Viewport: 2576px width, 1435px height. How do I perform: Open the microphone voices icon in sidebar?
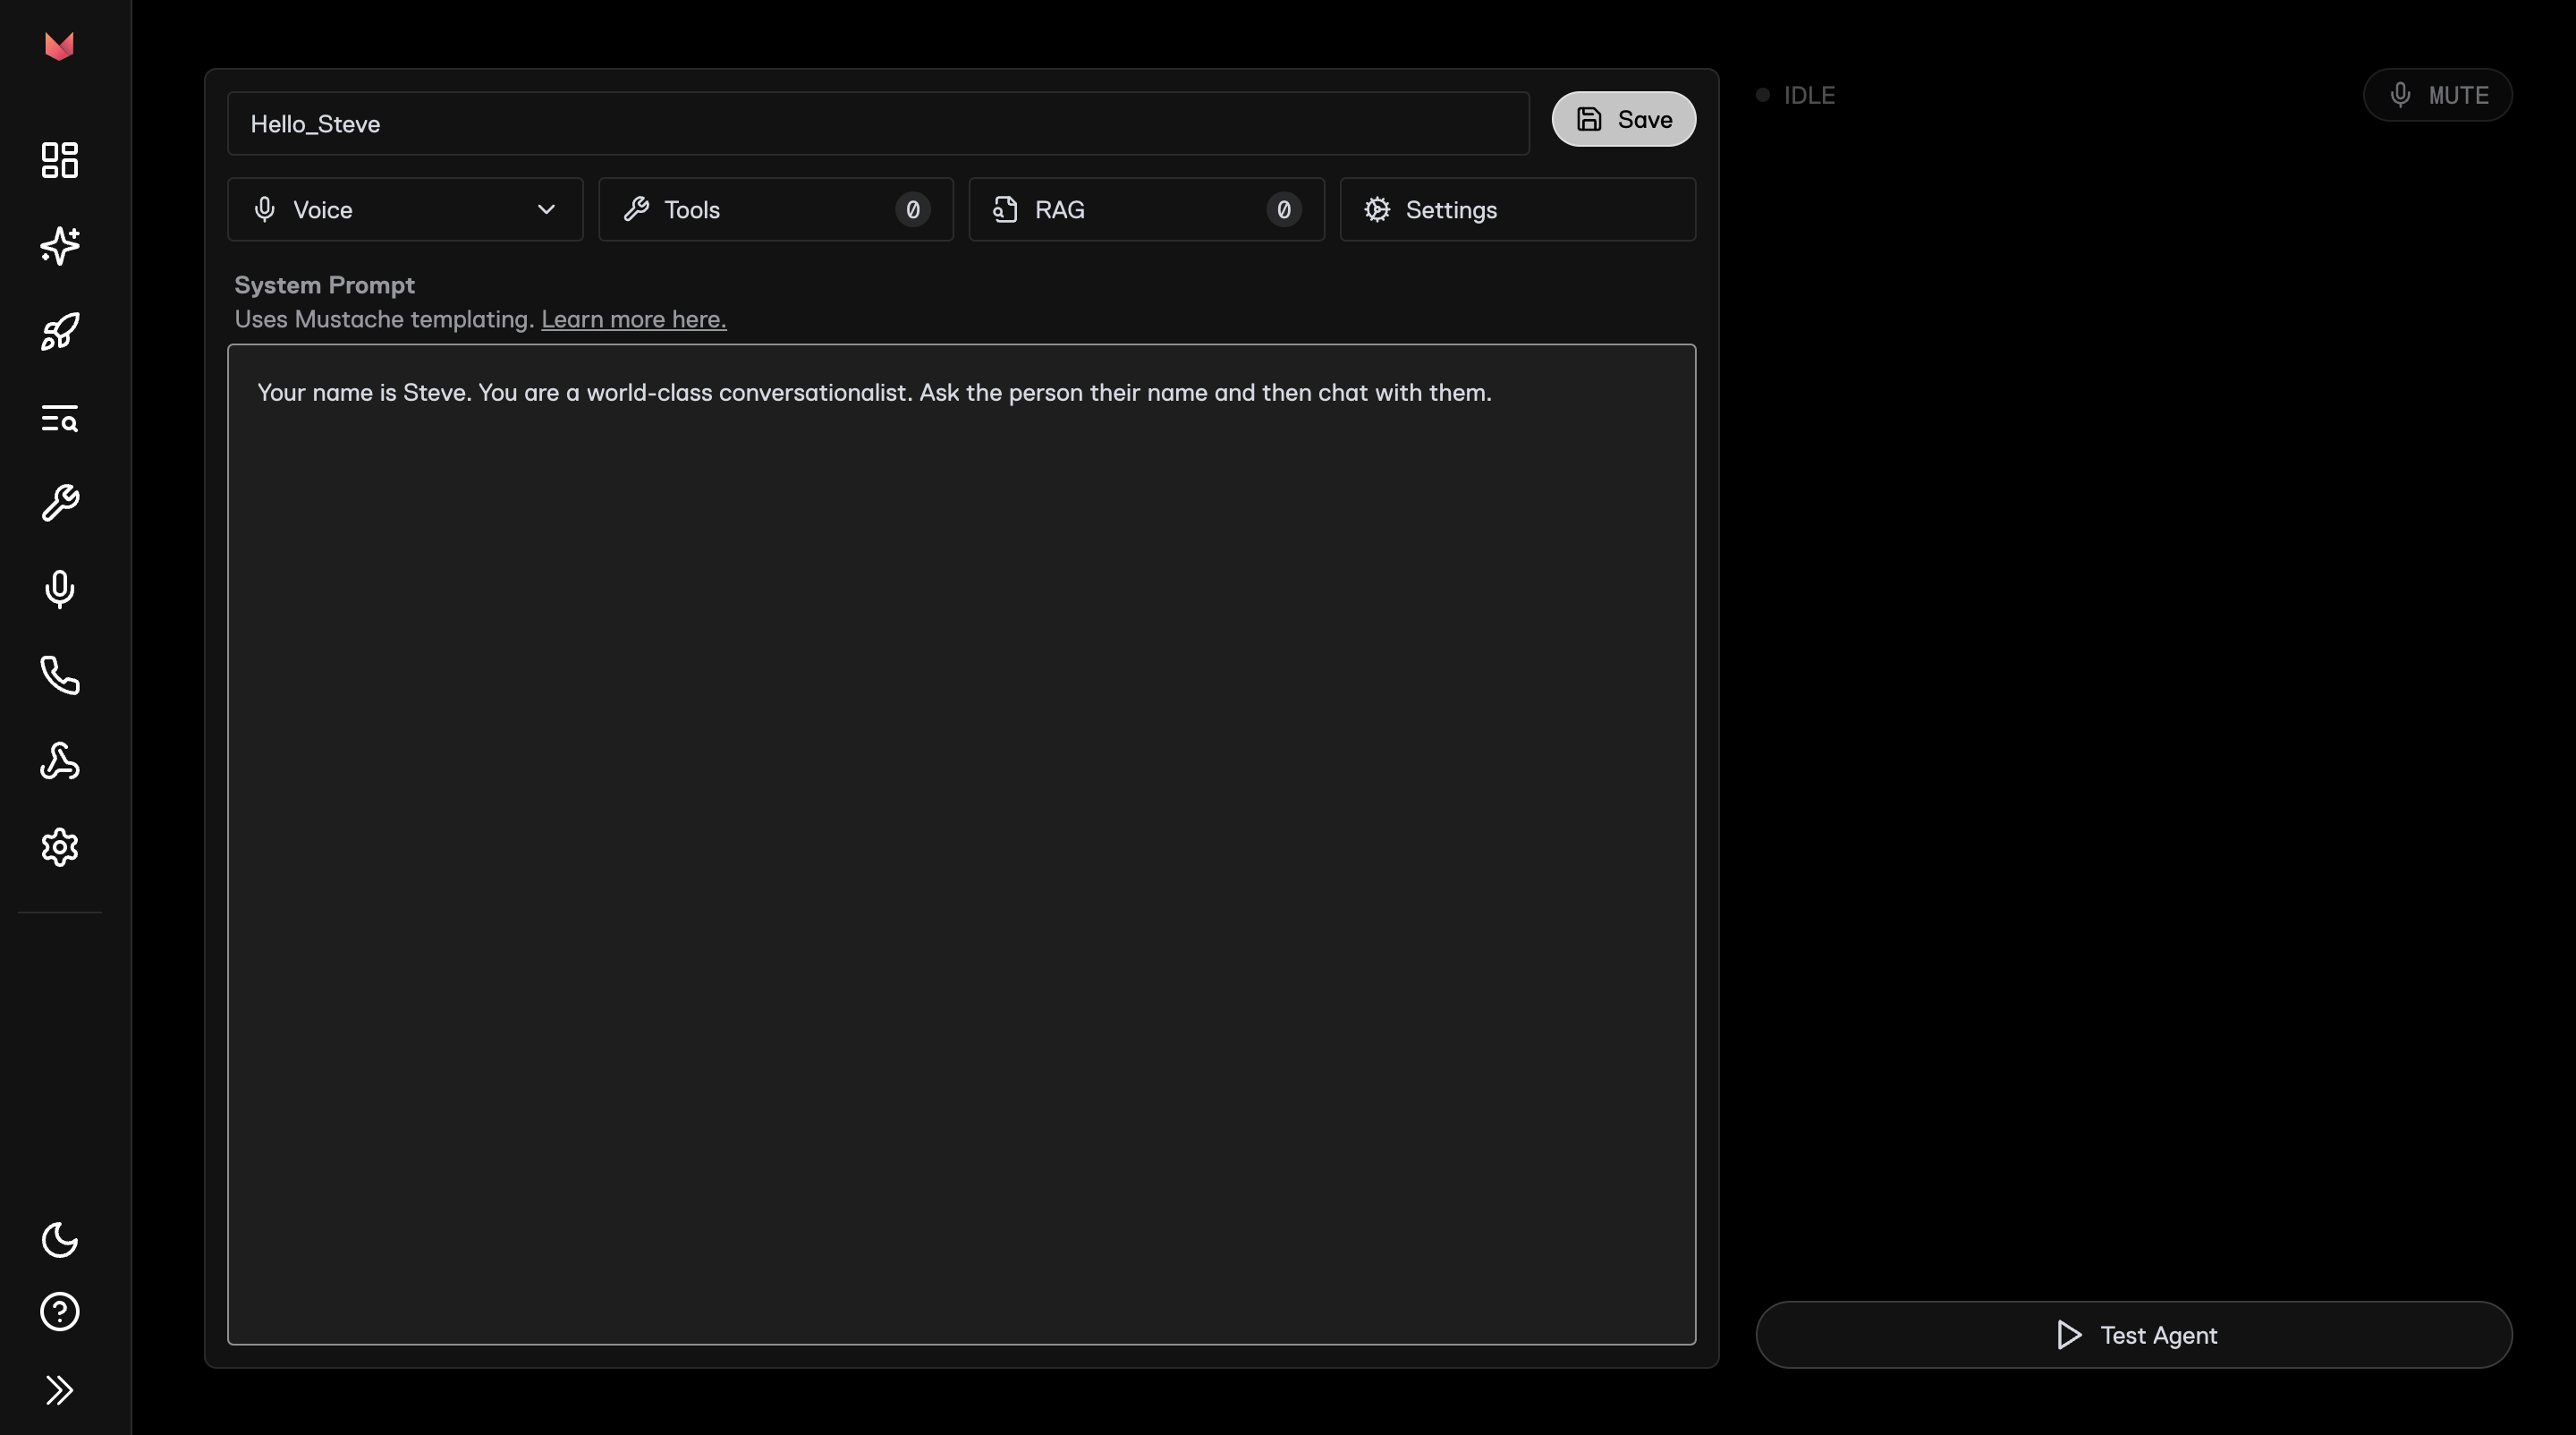(60, 589)
